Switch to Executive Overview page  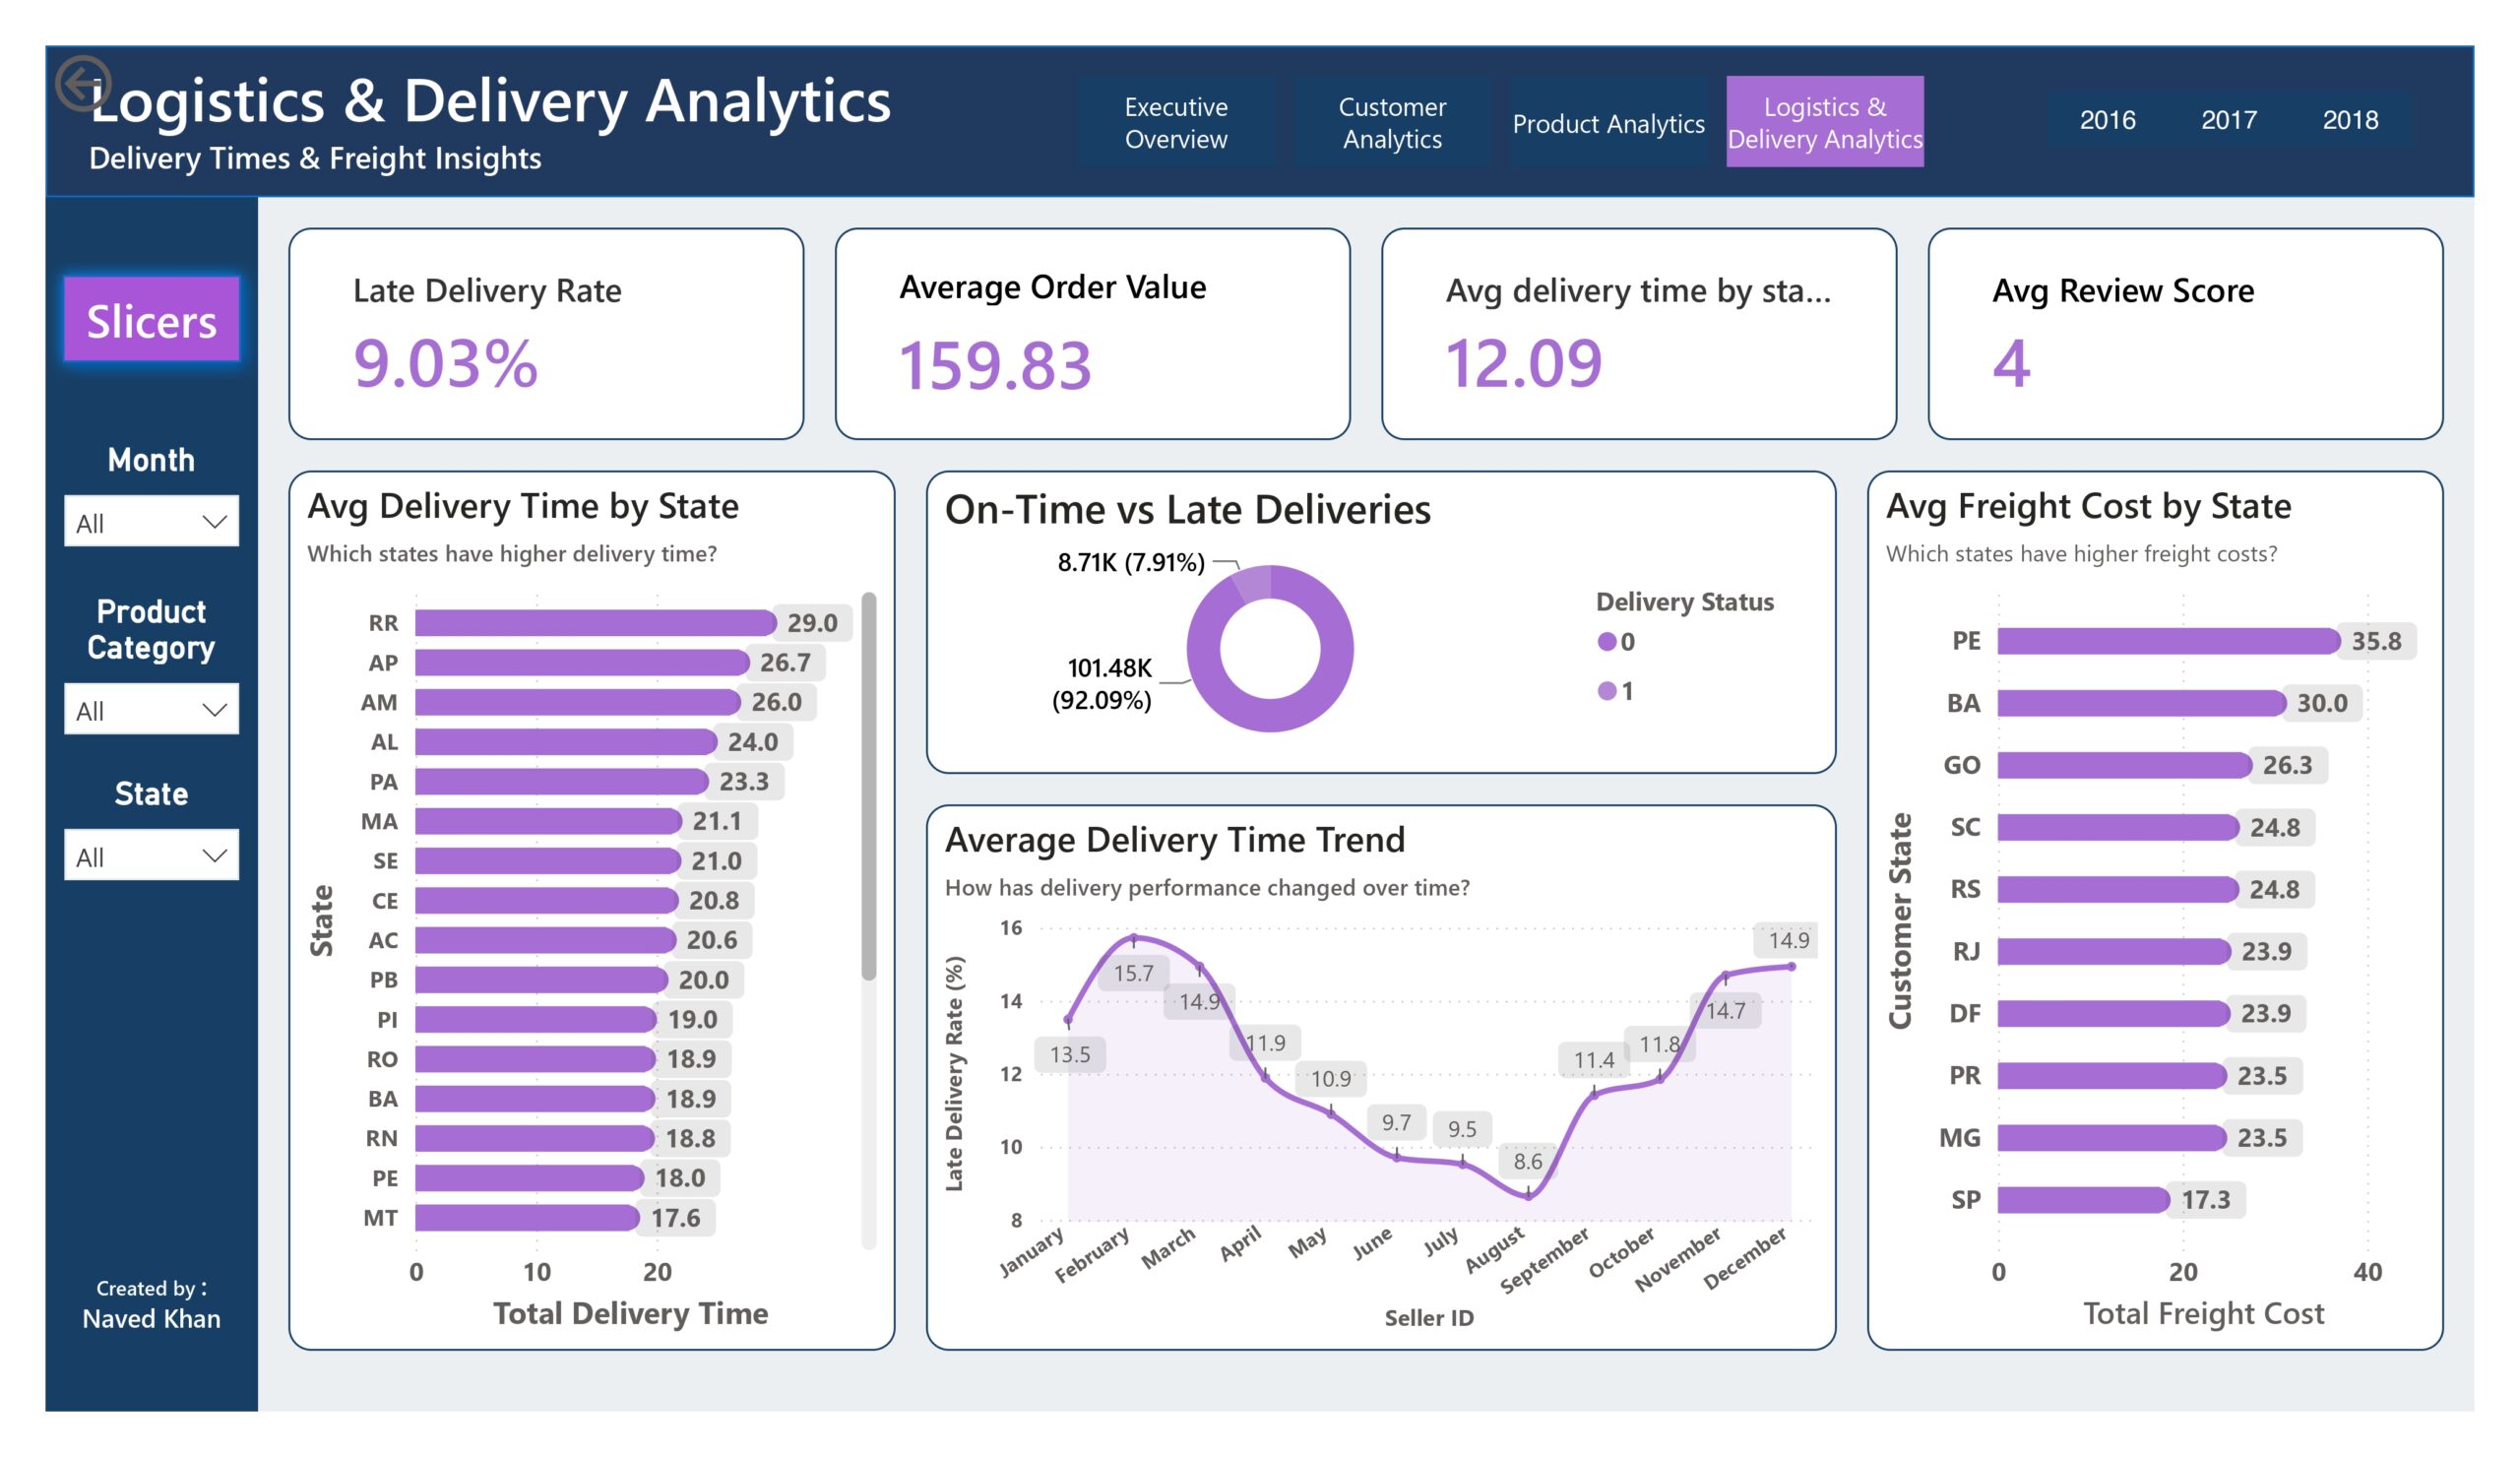[1175, 122]
